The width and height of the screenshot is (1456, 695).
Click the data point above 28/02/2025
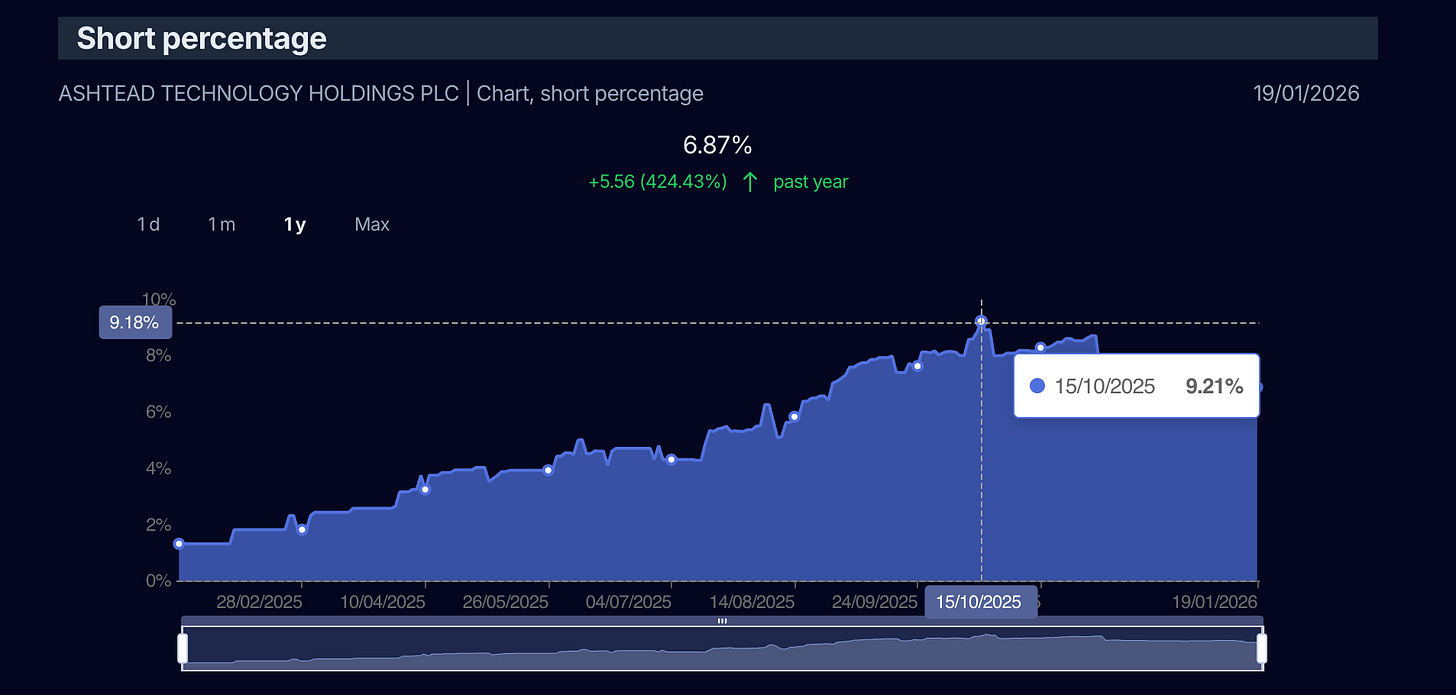pos(302,530)
